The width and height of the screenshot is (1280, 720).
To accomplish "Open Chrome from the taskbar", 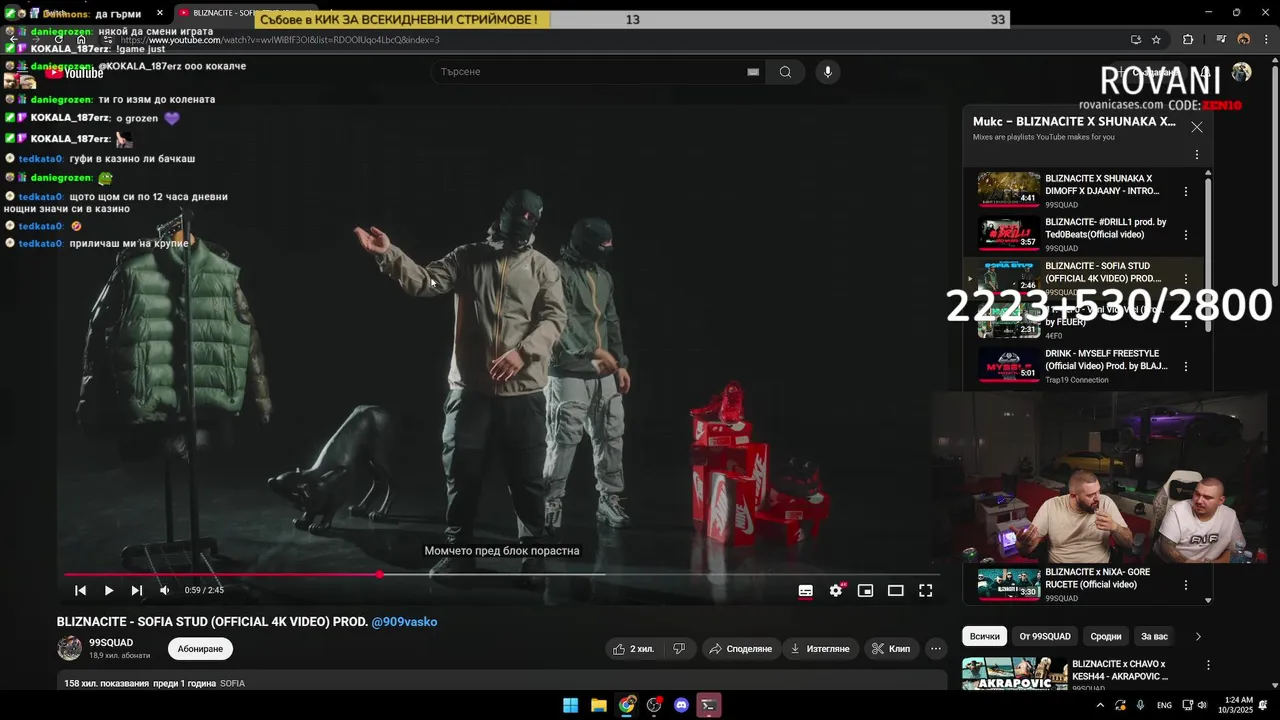I will tap(626, 705).
